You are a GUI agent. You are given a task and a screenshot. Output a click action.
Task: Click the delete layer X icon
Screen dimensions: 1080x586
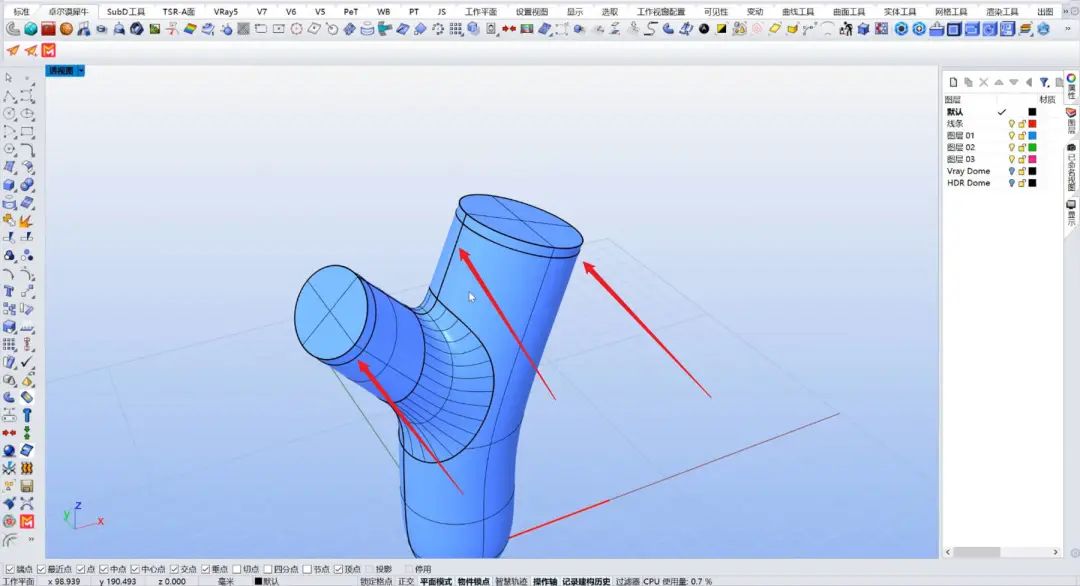click(983, 82)
